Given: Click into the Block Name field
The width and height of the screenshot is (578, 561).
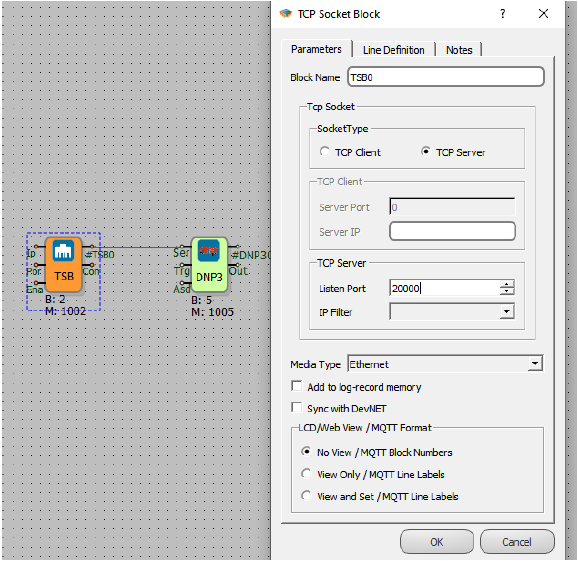Looking at the screenshot, I should pos(446,77).
